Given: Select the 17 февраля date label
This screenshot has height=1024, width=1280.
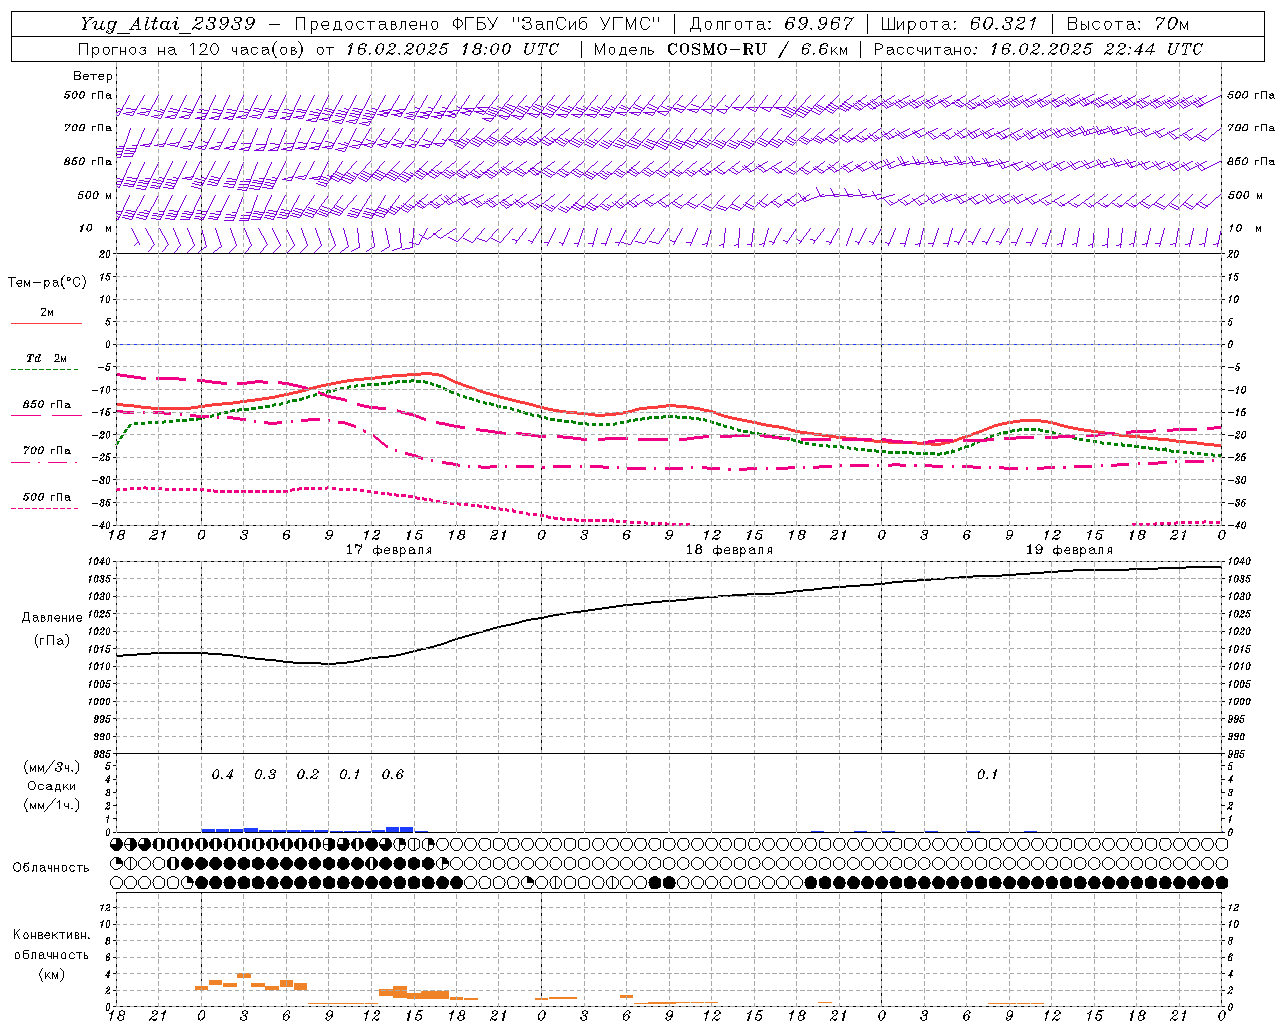Looking at the screenshot, I should [389, 550].
